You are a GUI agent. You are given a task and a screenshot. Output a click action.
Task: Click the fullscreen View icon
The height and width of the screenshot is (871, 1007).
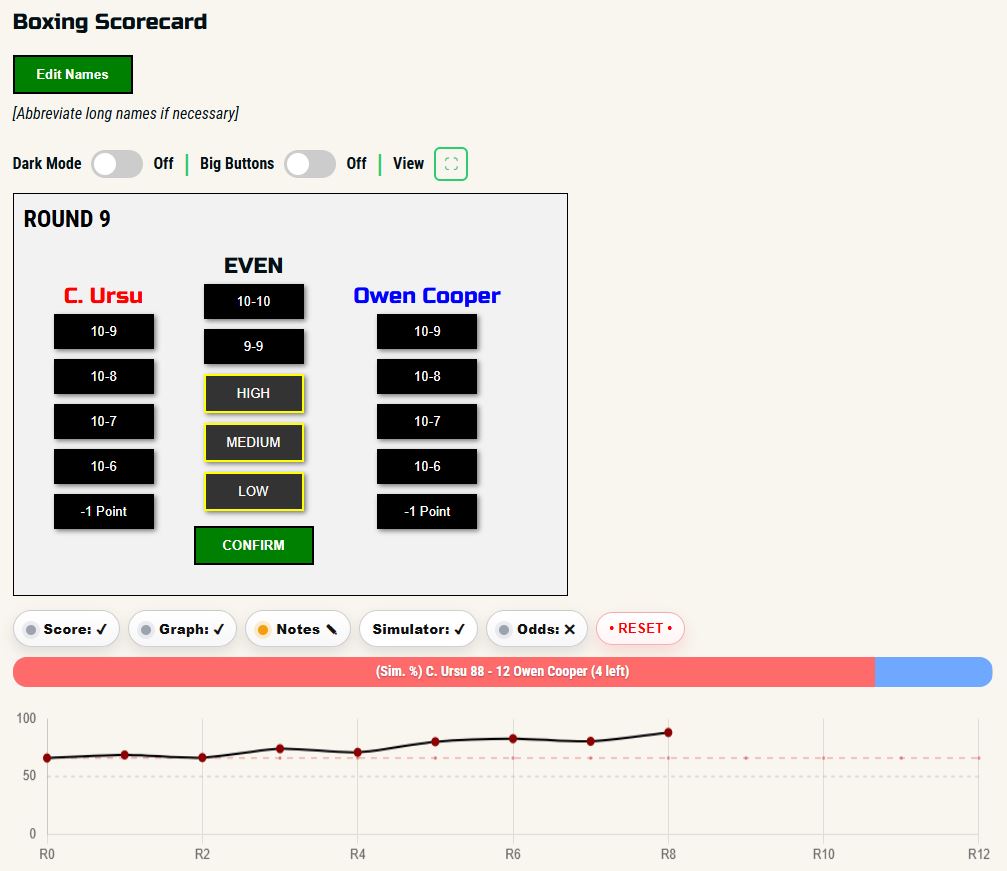(x=450, y=164)
